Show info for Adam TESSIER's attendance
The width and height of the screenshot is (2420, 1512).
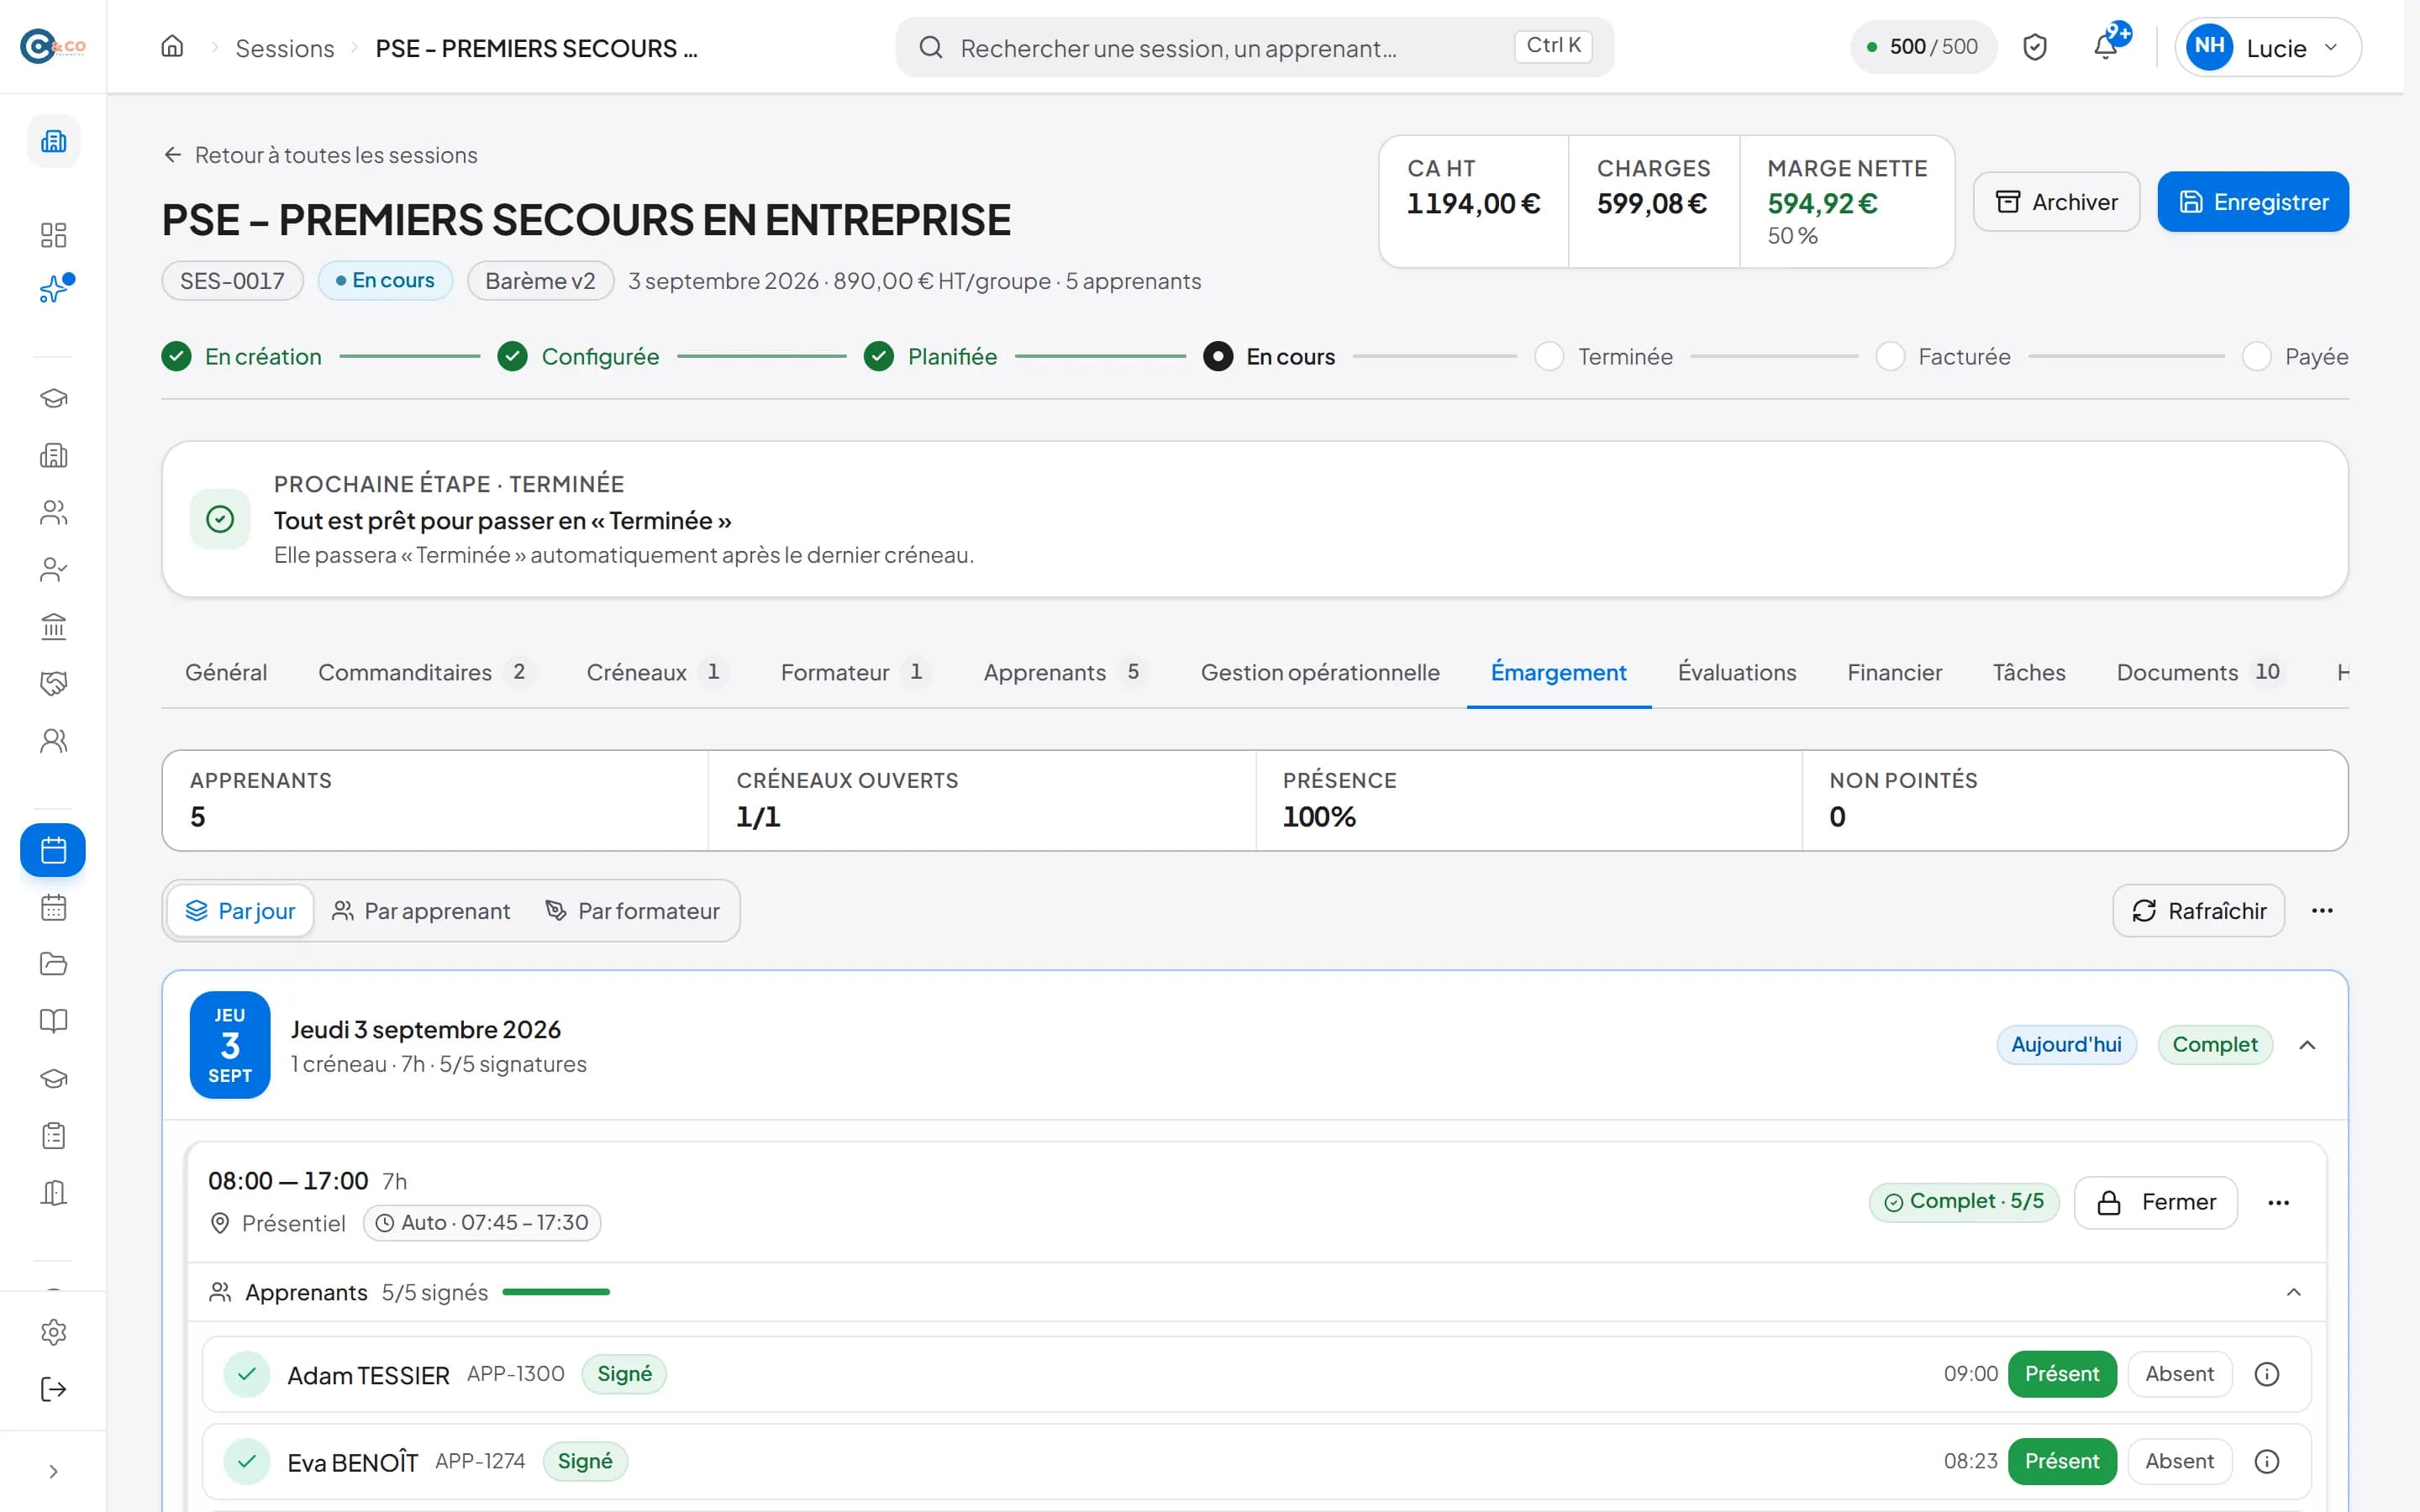(x=2267, y=1374)
